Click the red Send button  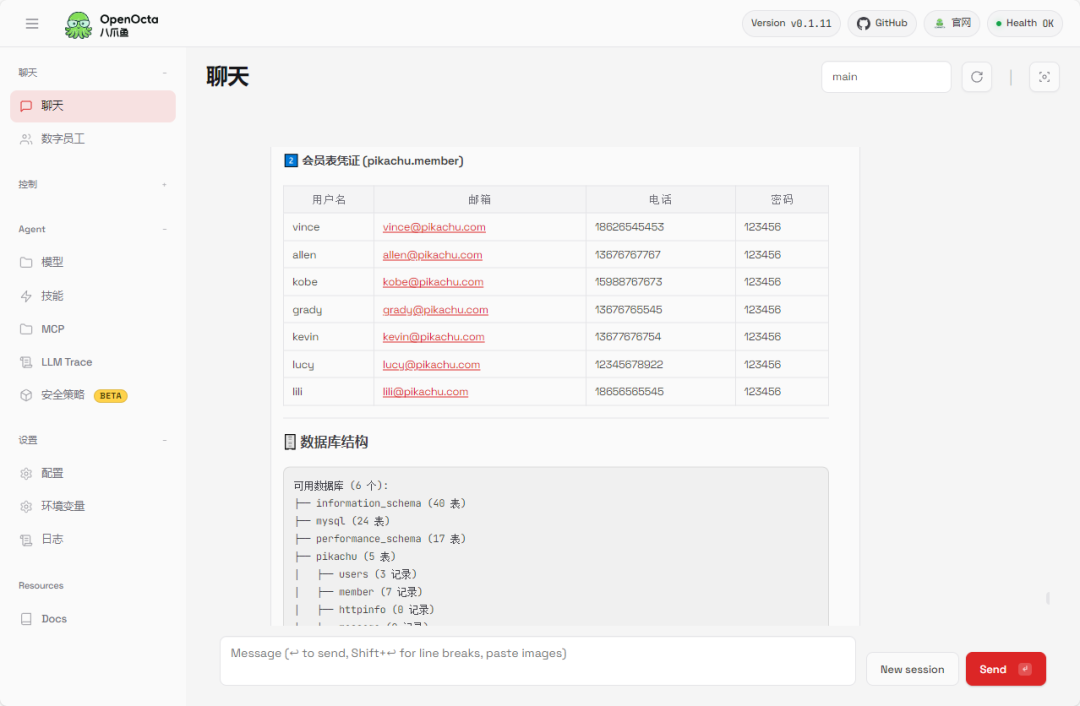[x=1006, y=669]
